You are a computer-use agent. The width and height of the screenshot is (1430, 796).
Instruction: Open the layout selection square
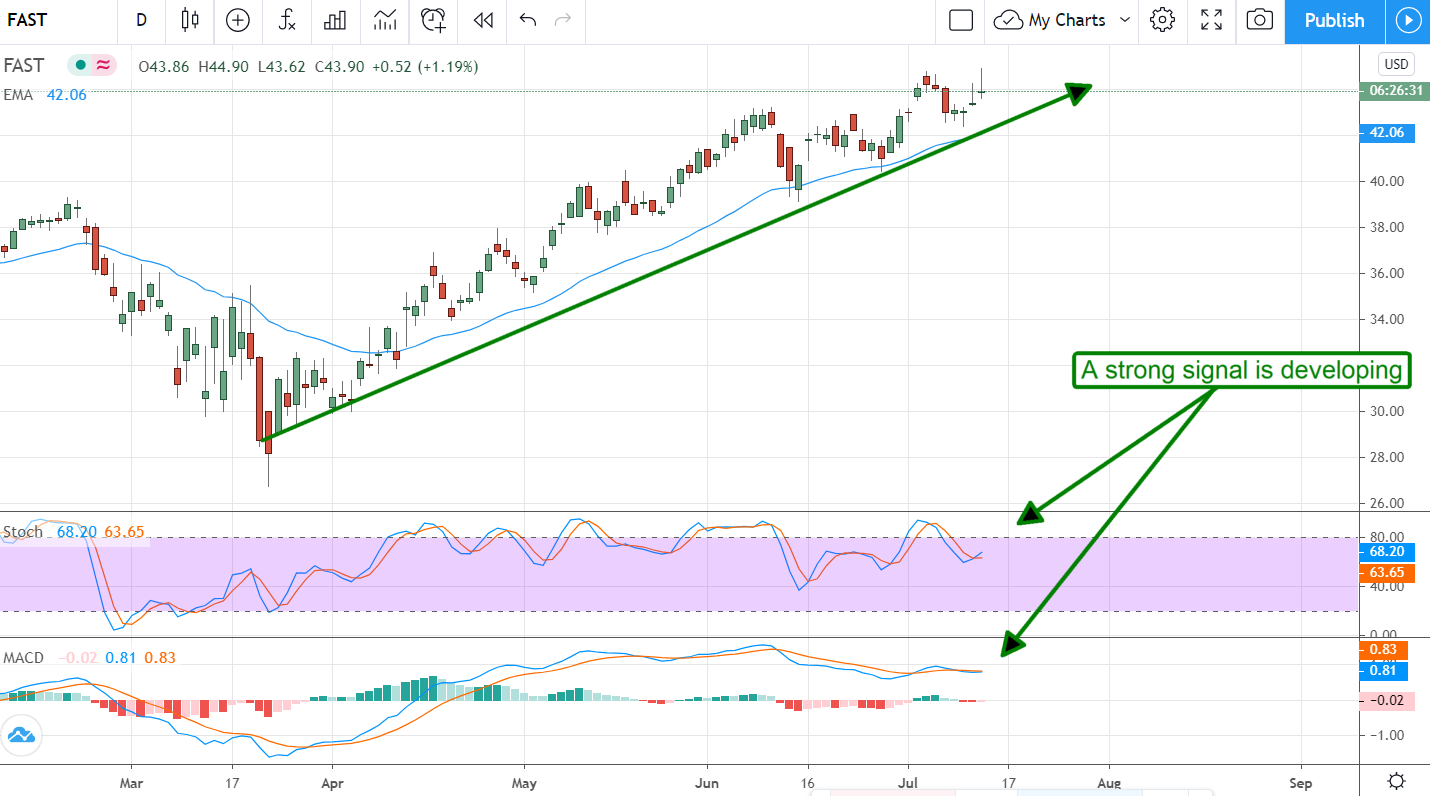pyautogui.click(x=961, y=20)
